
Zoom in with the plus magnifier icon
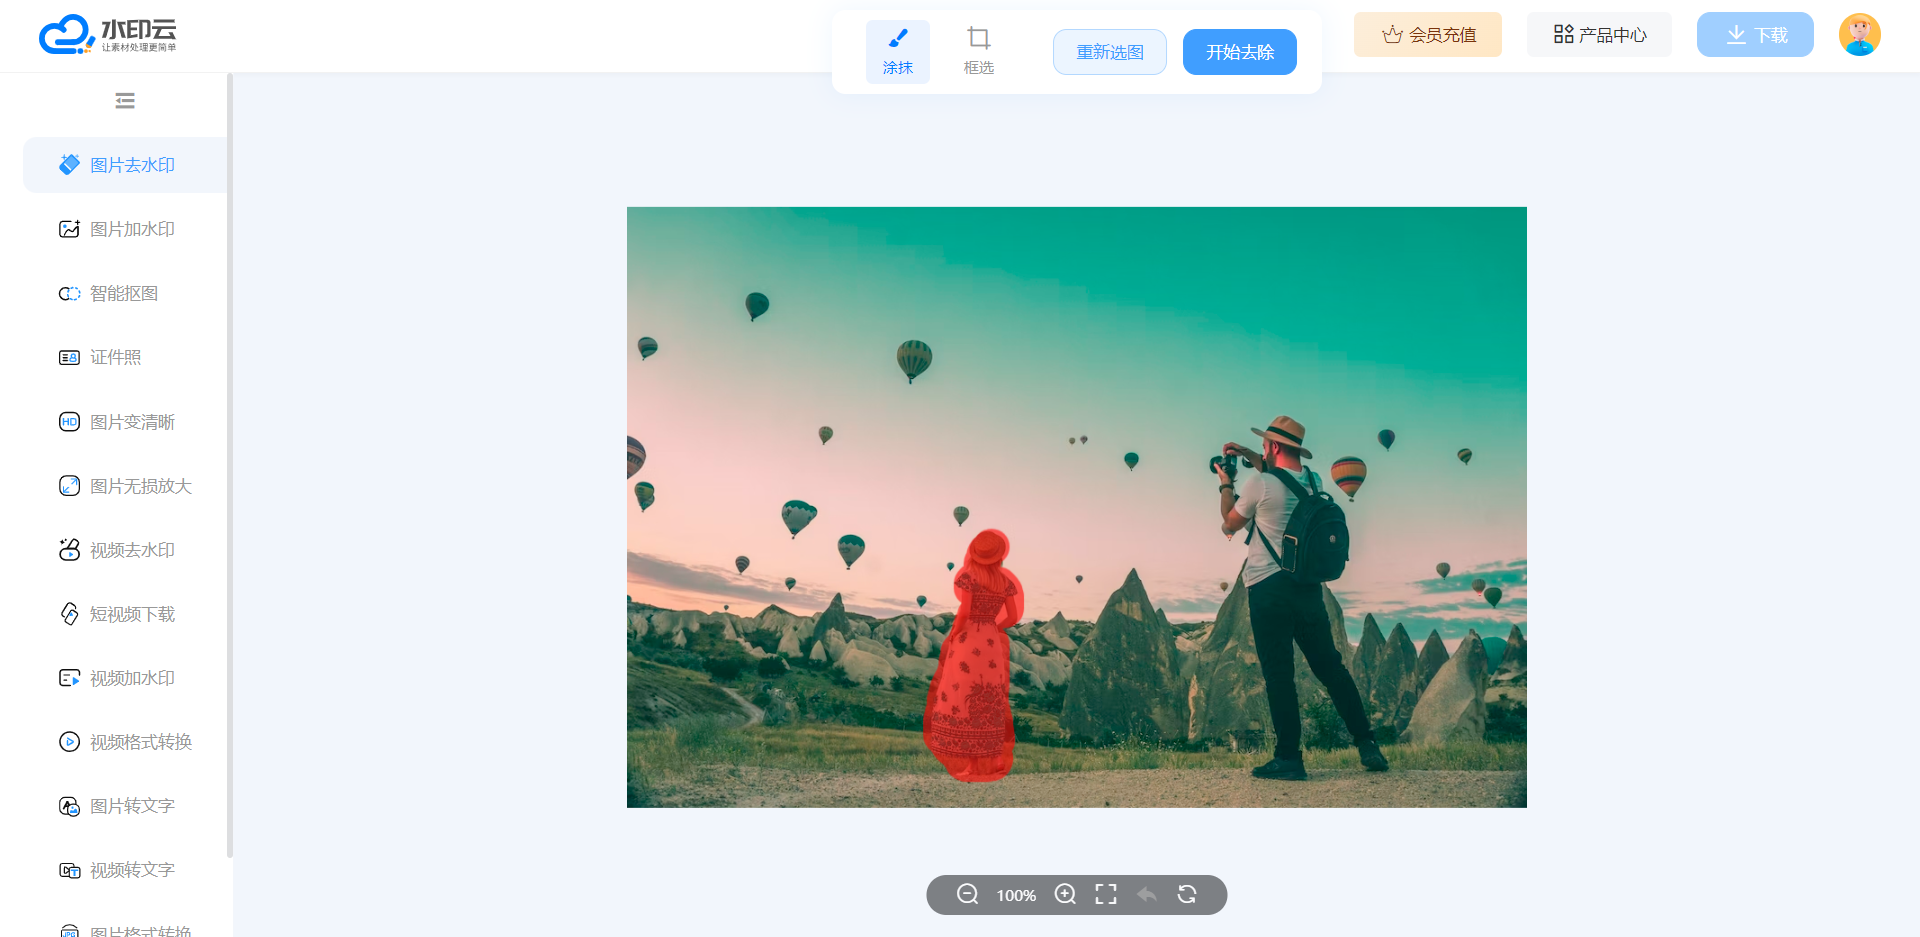[x=1065, y=894]
